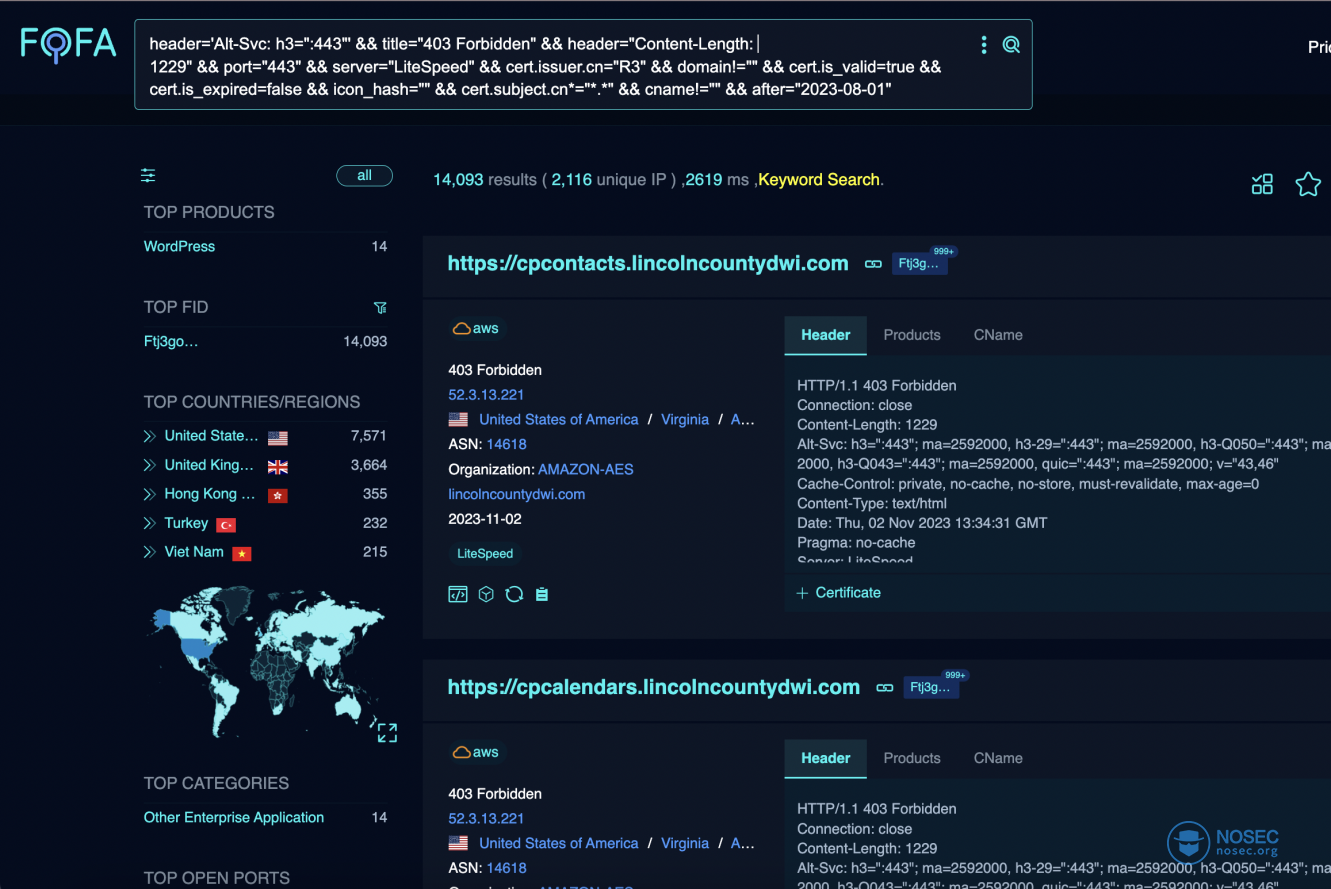The image size is (1331, 889).
Task: Expand the world map to fullscreen
Action: [x=388, y=733]
